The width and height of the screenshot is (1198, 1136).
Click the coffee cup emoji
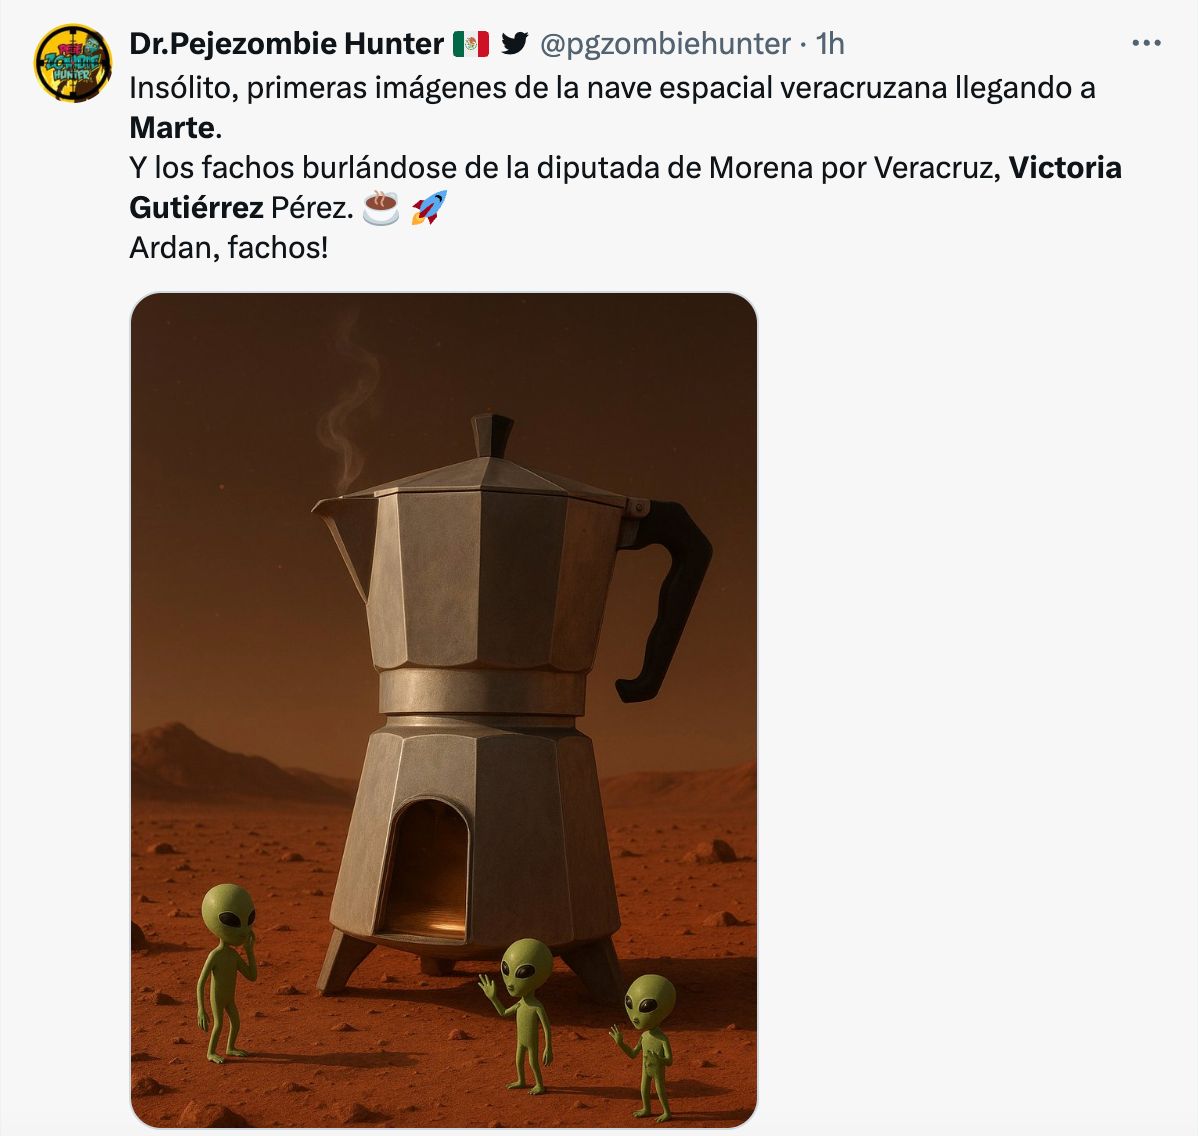click(x=380, y=208)
